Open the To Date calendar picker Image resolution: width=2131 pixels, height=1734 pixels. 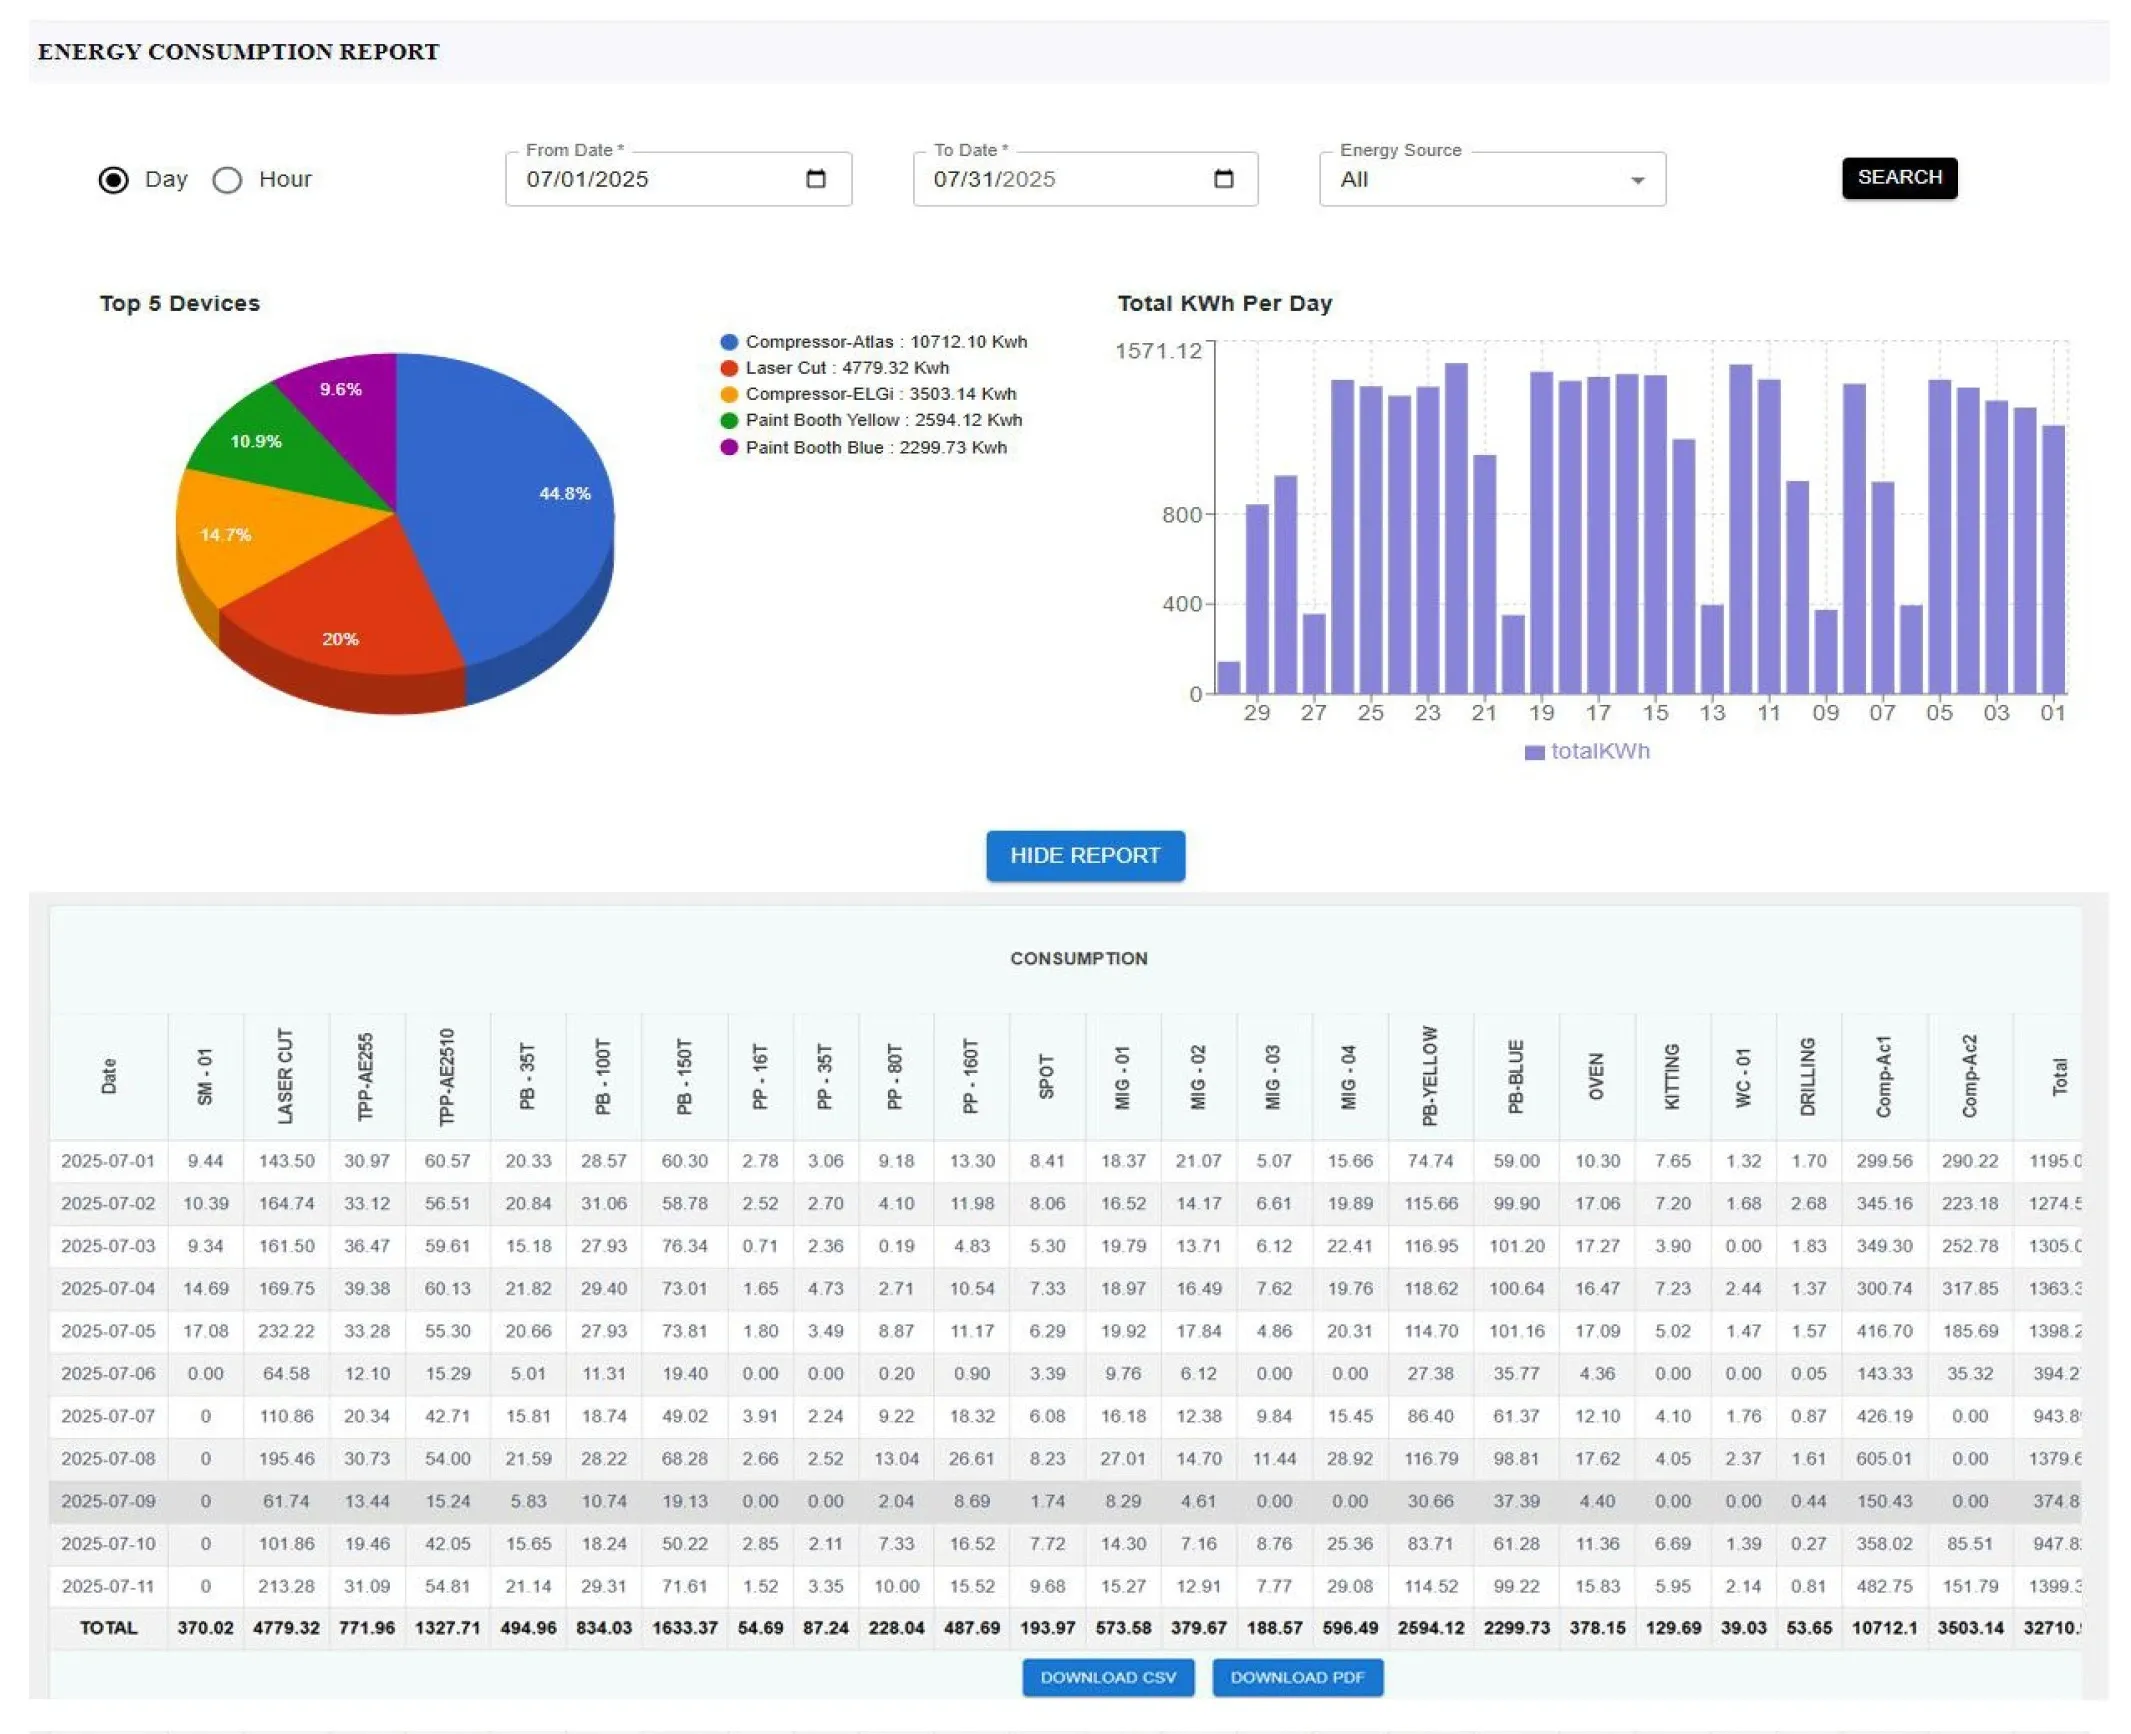point(1223,179)
